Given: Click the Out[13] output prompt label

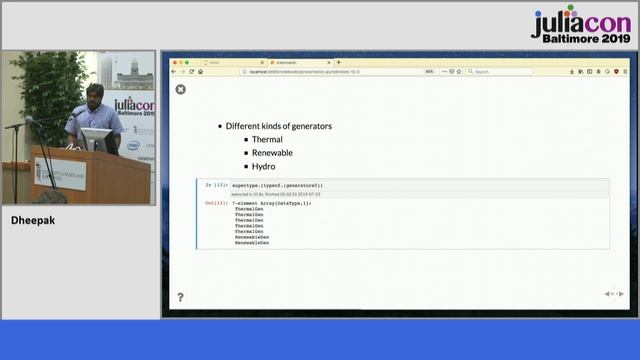Looking at the screenshot, I should click(x=216, y=203).
